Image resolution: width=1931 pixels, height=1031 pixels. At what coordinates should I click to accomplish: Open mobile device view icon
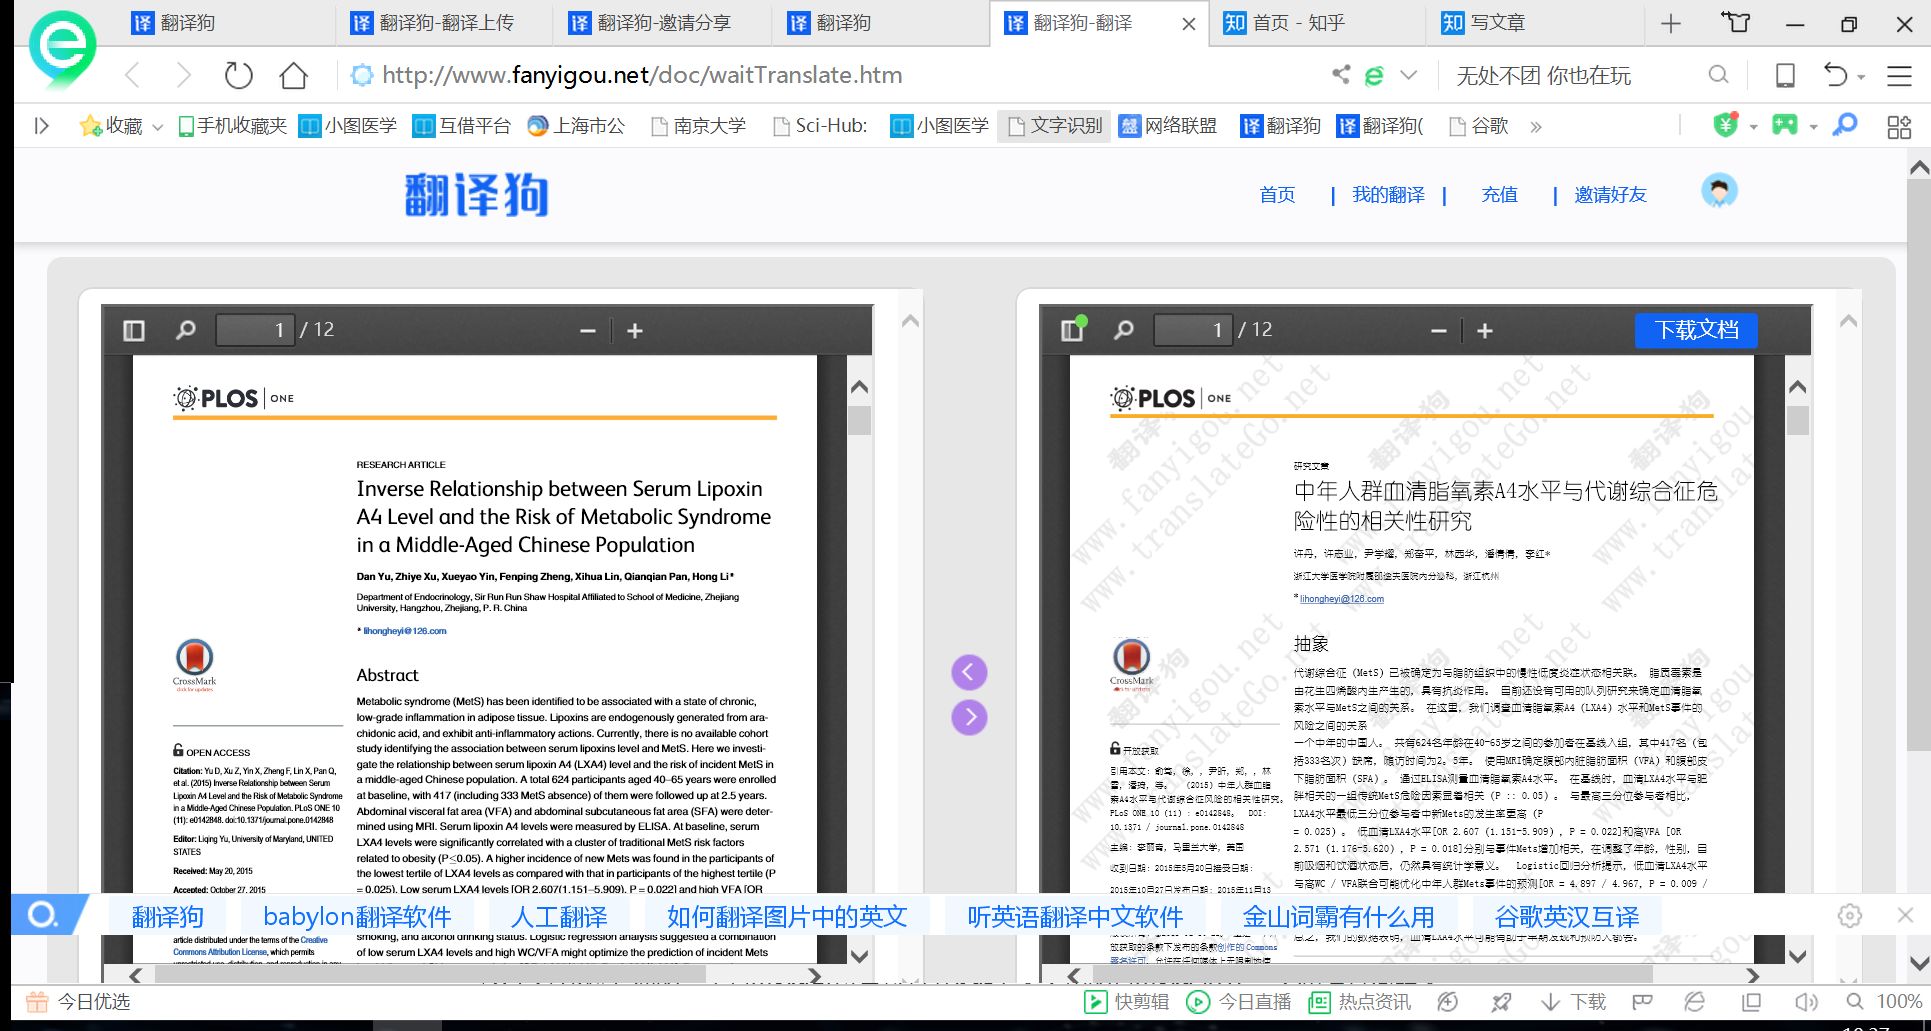click(x=1785, y=75)
